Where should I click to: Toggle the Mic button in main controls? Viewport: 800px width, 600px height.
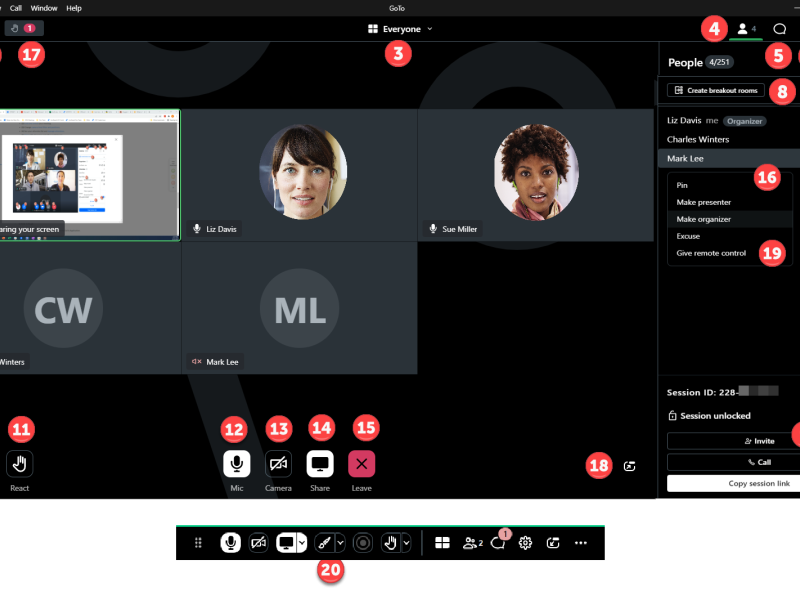[x=237, y=464]
